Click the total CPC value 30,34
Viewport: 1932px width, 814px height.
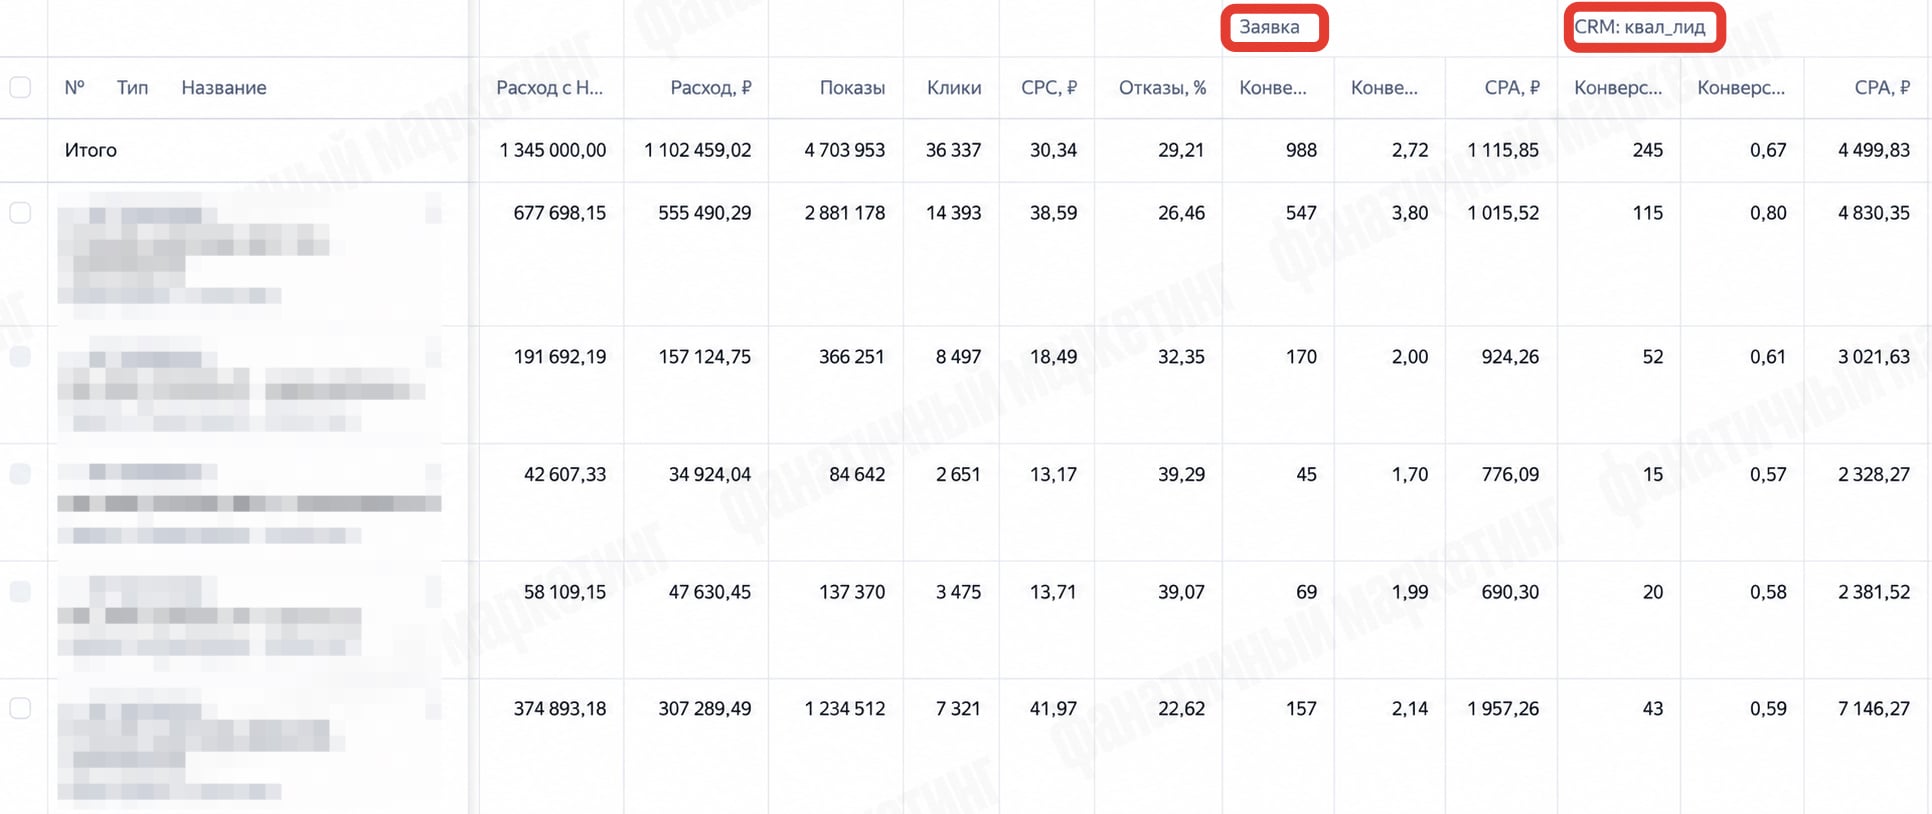pos(1054,150)
